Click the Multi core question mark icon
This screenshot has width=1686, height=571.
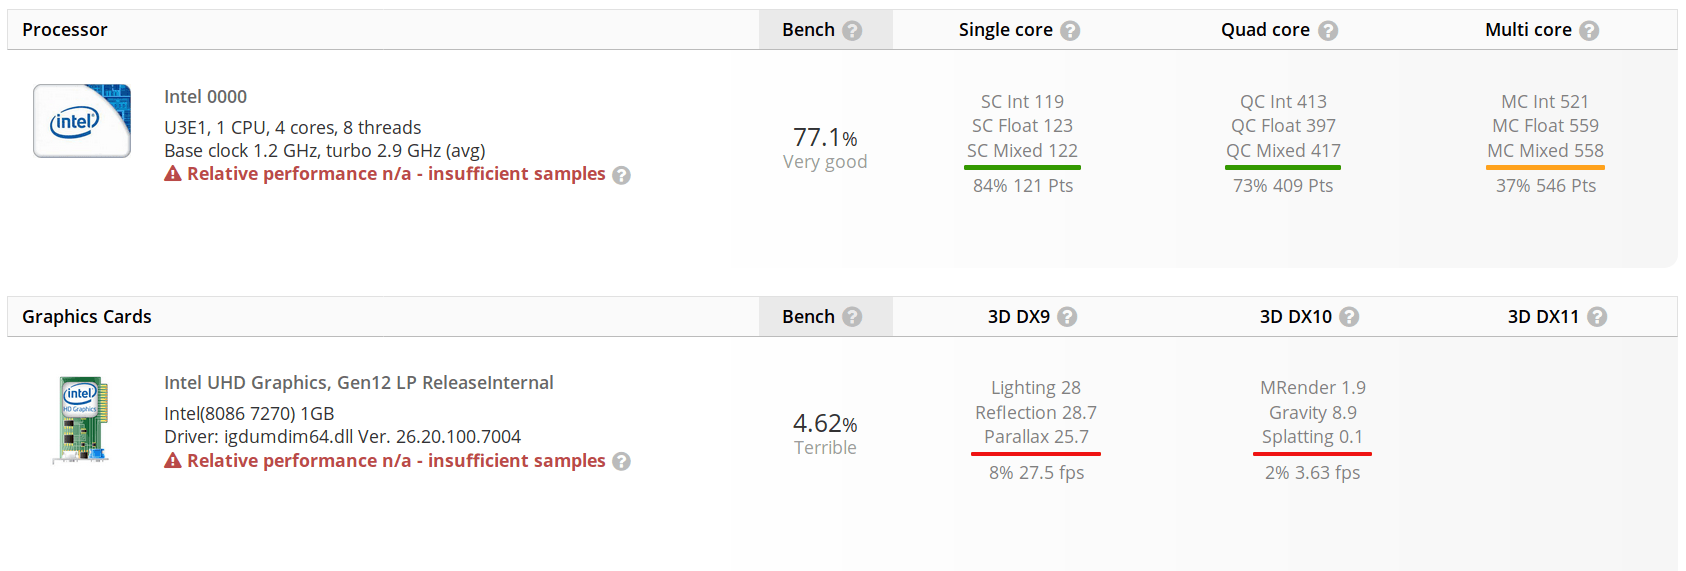pos(1589,30)
